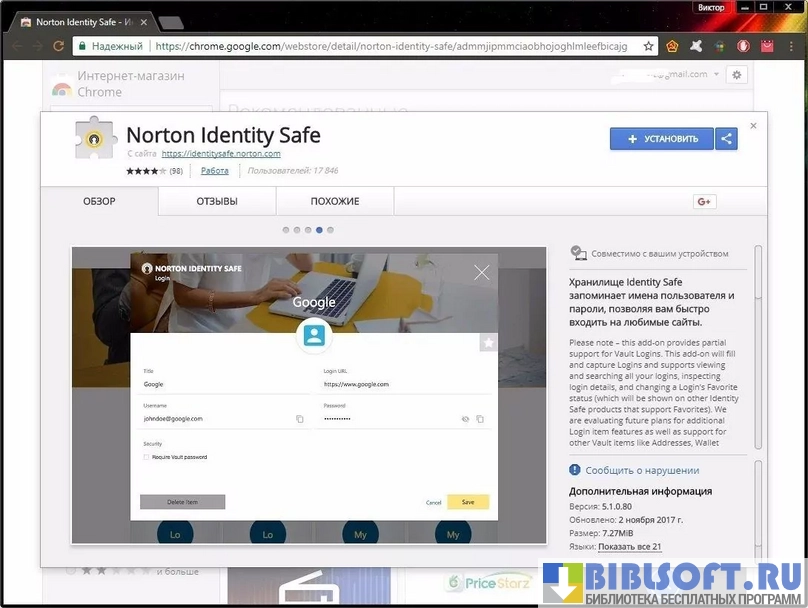Copy the username in the screenshot
The width and height of the screenshot is (808, 608).
pos(299,419)
